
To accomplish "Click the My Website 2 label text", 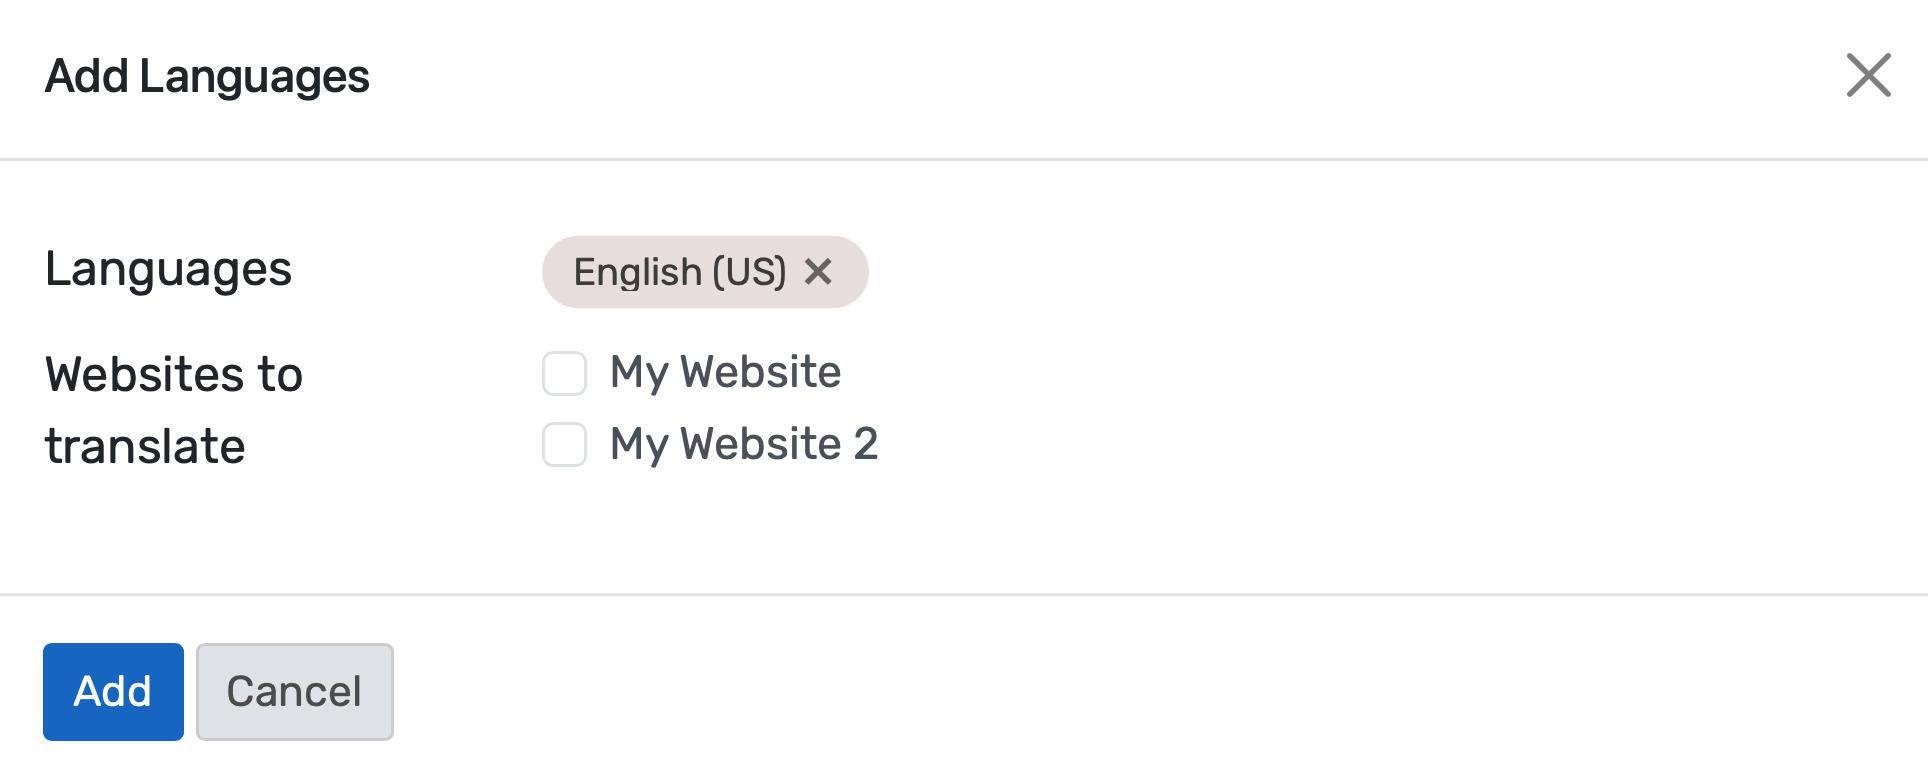I will (x=743, y=444).
